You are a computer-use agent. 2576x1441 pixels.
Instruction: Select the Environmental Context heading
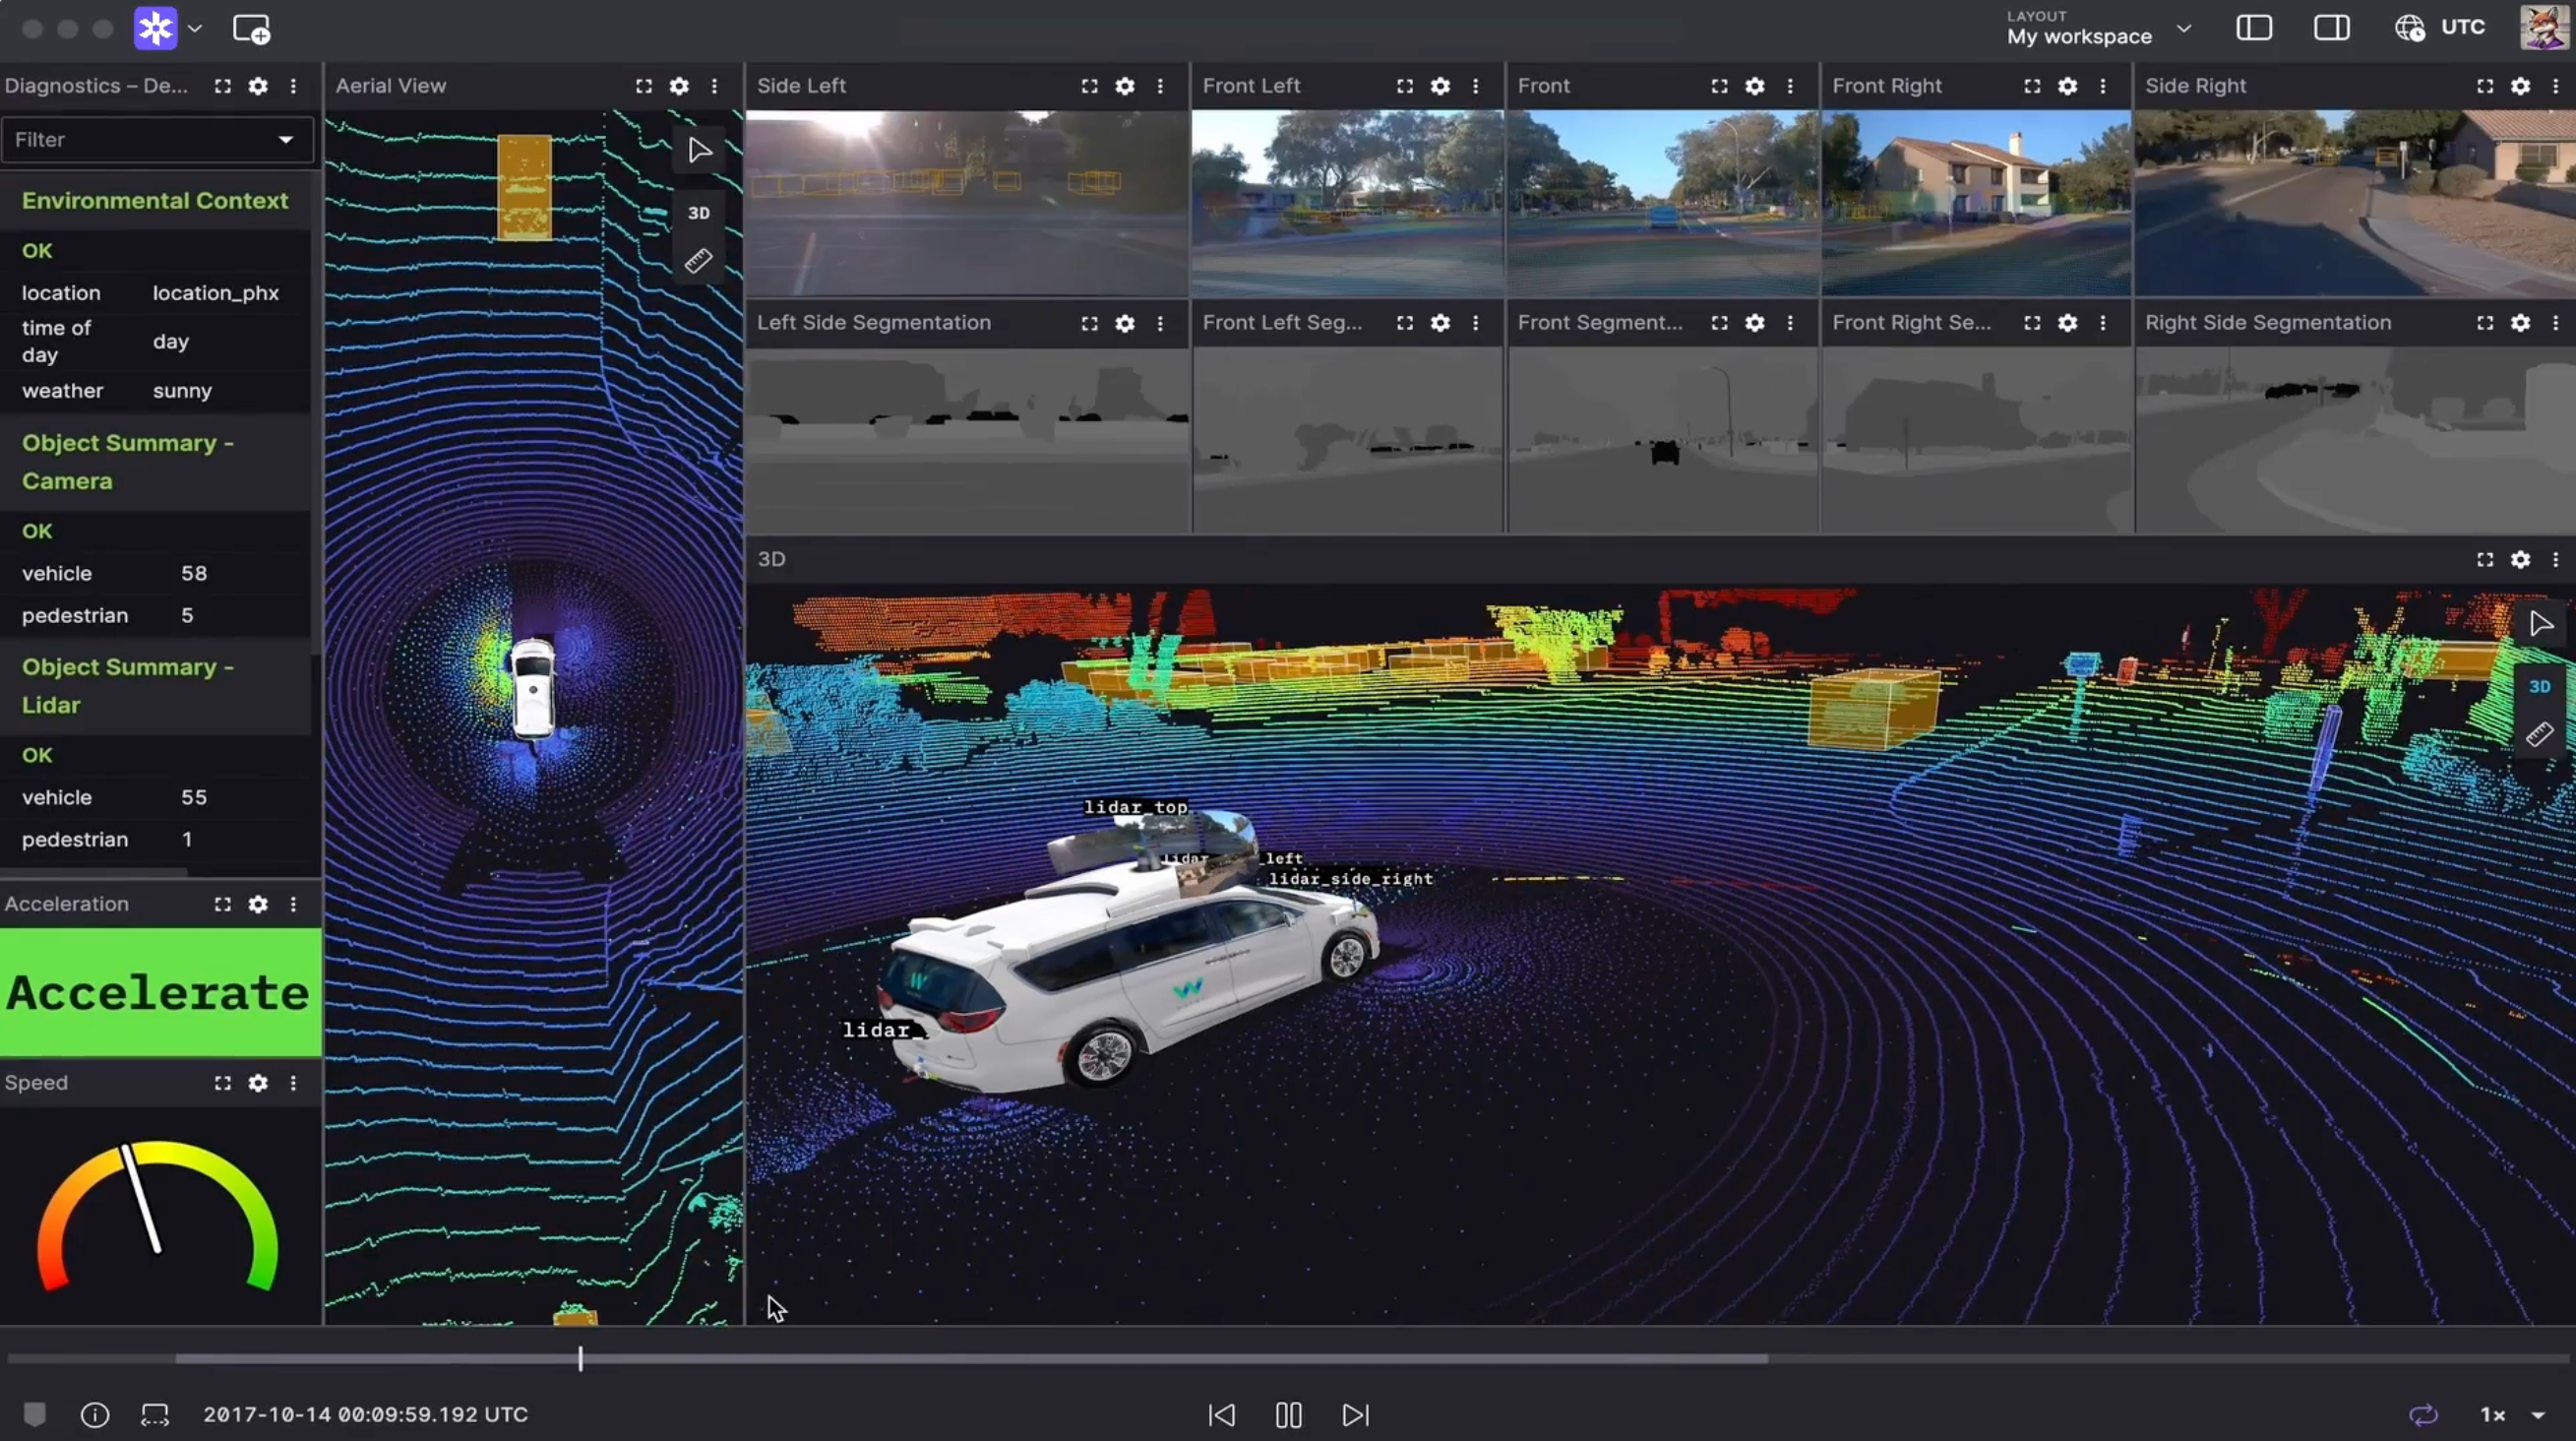click(155, 201)
